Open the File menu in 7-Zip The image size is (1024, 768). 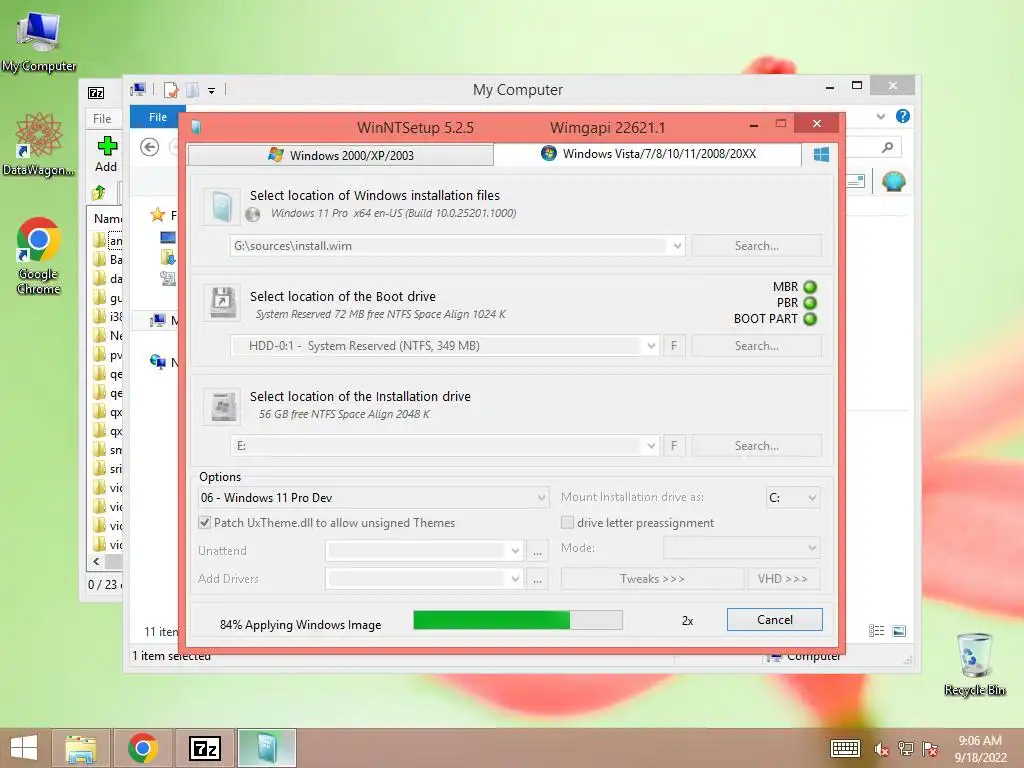click(x=102, y=118)
